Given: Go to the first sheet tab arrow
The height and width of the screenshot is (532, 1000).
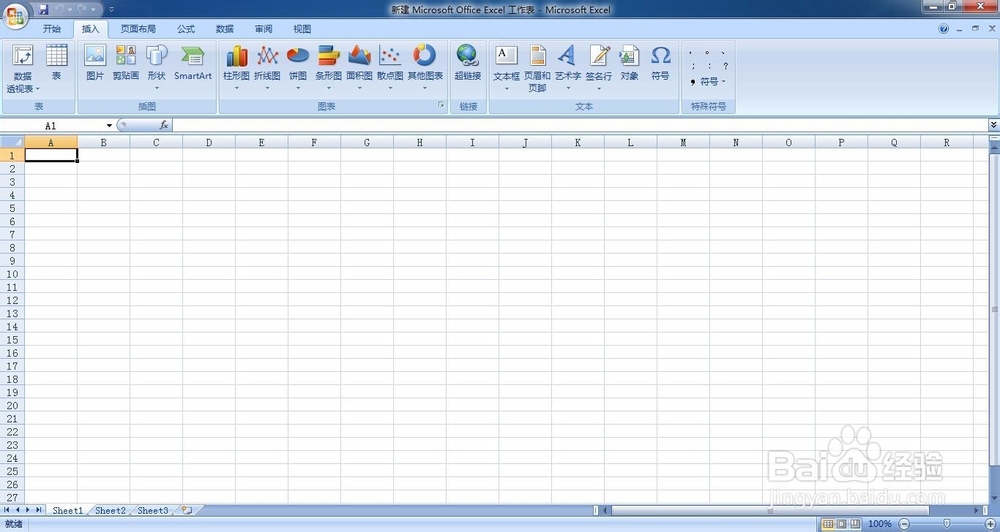Looking at the screenshot, I should tap(7, 510).
